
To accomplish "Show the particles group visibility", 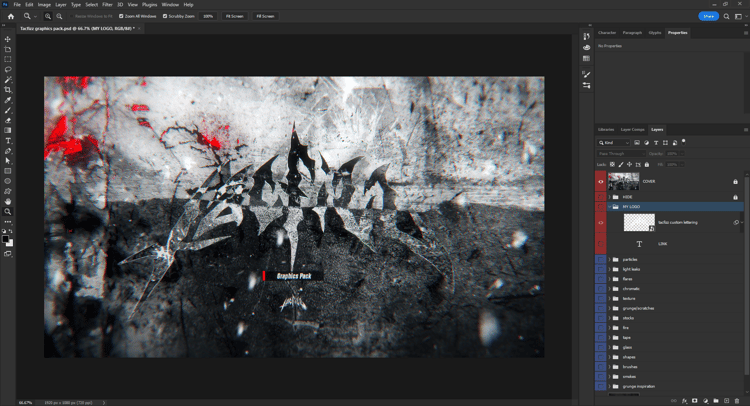I will [601, 260].
